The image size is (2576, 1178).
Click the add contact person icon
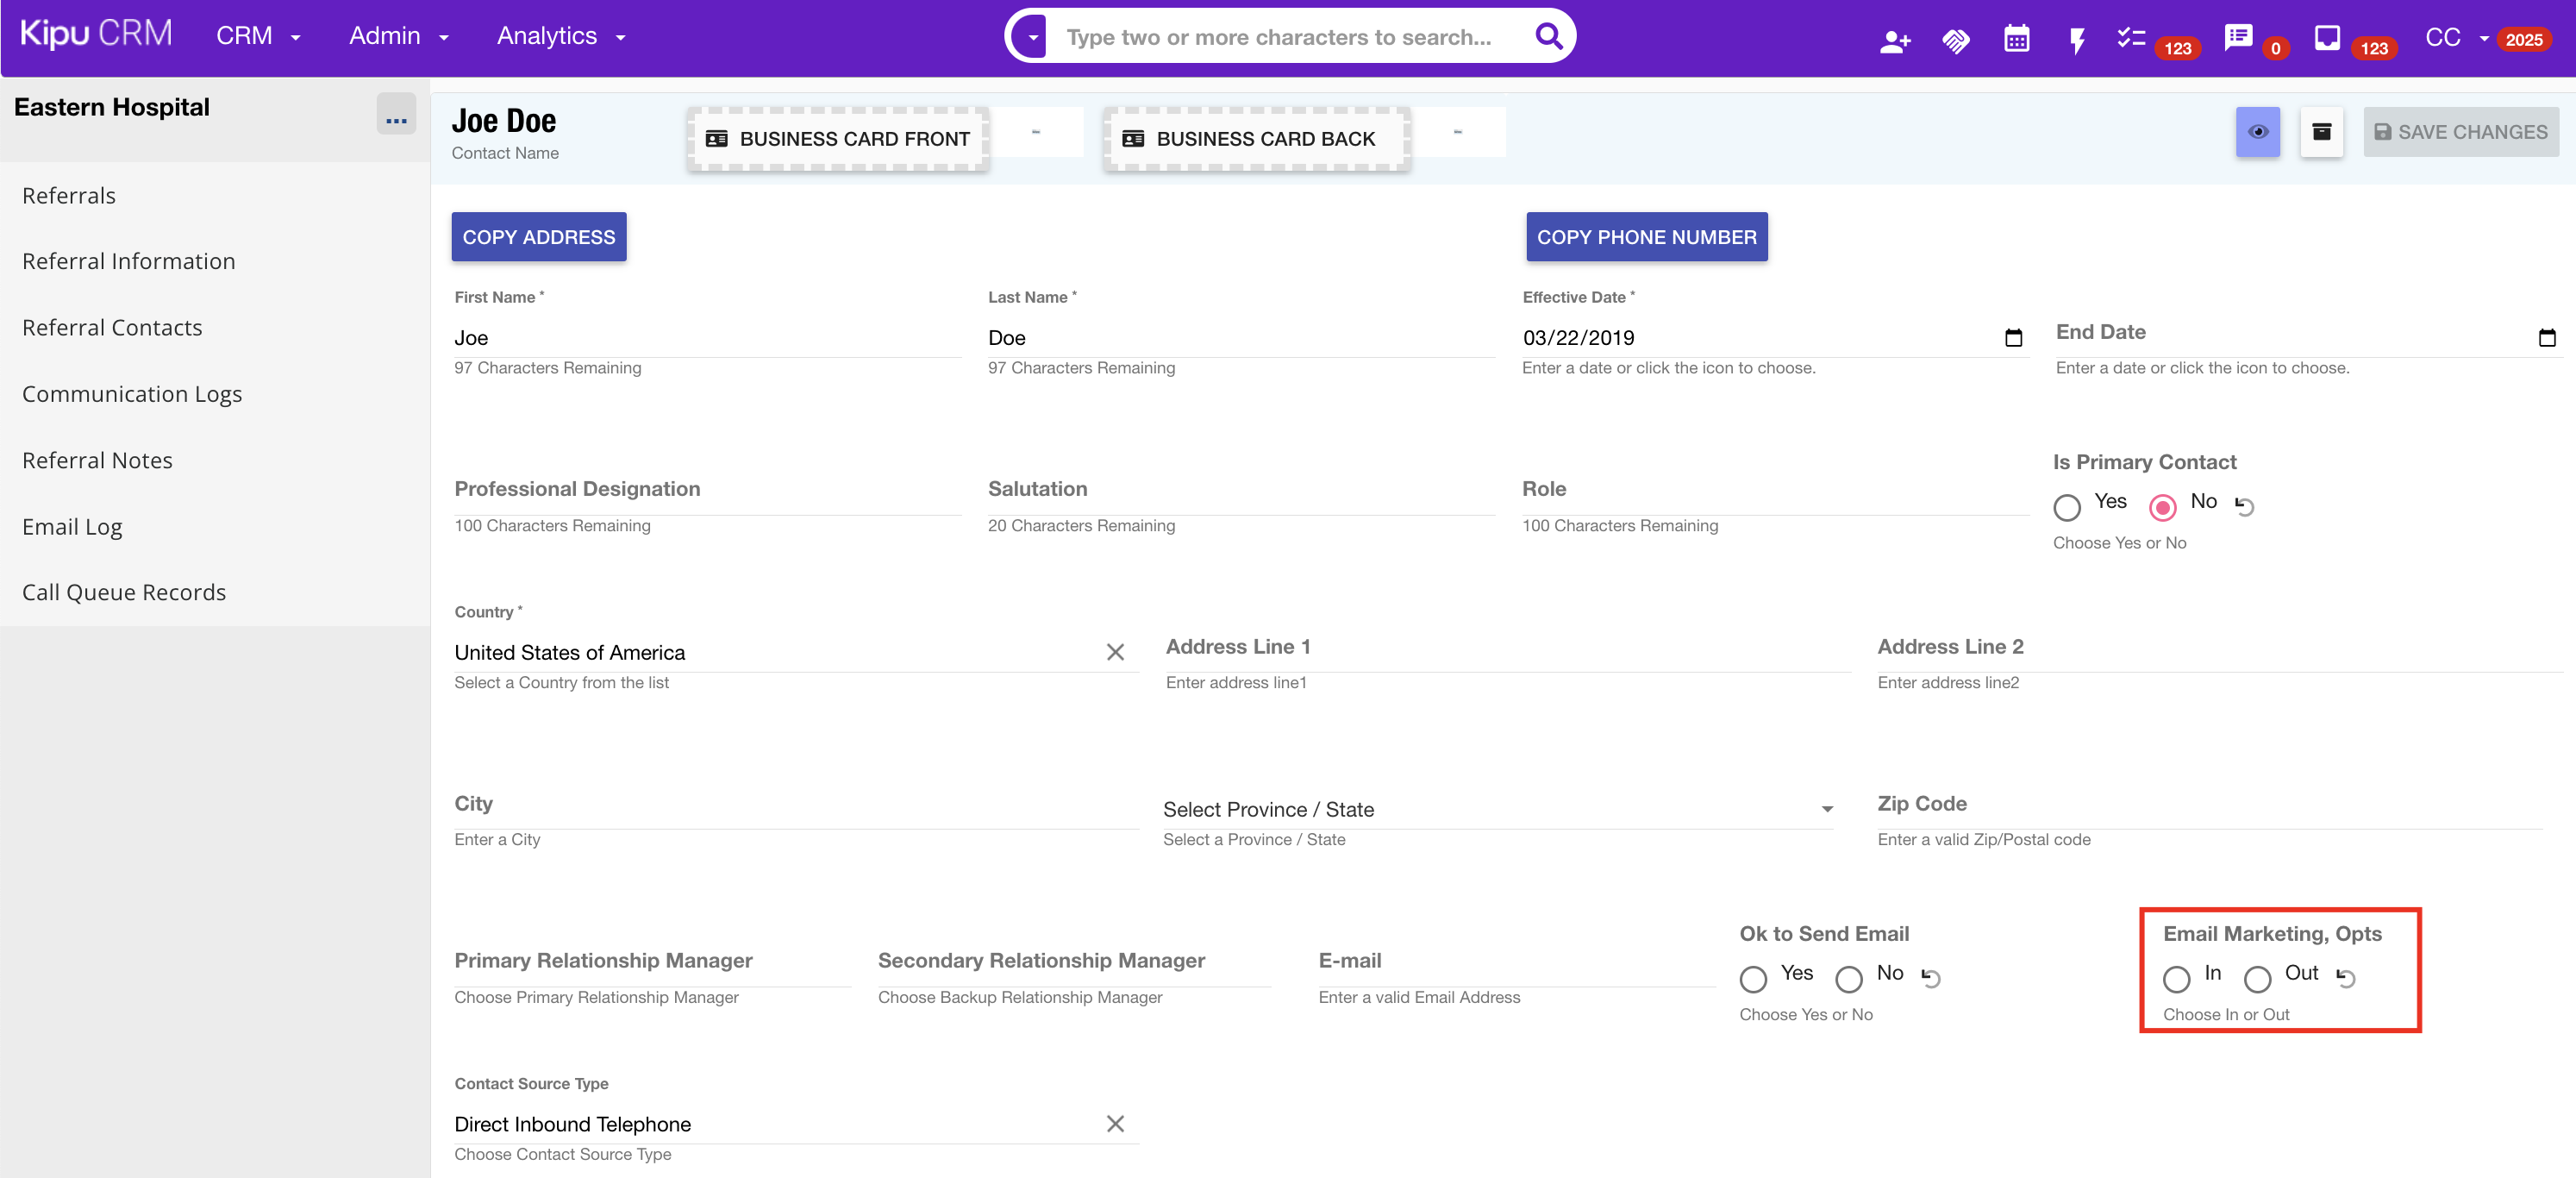point(1894,40)
